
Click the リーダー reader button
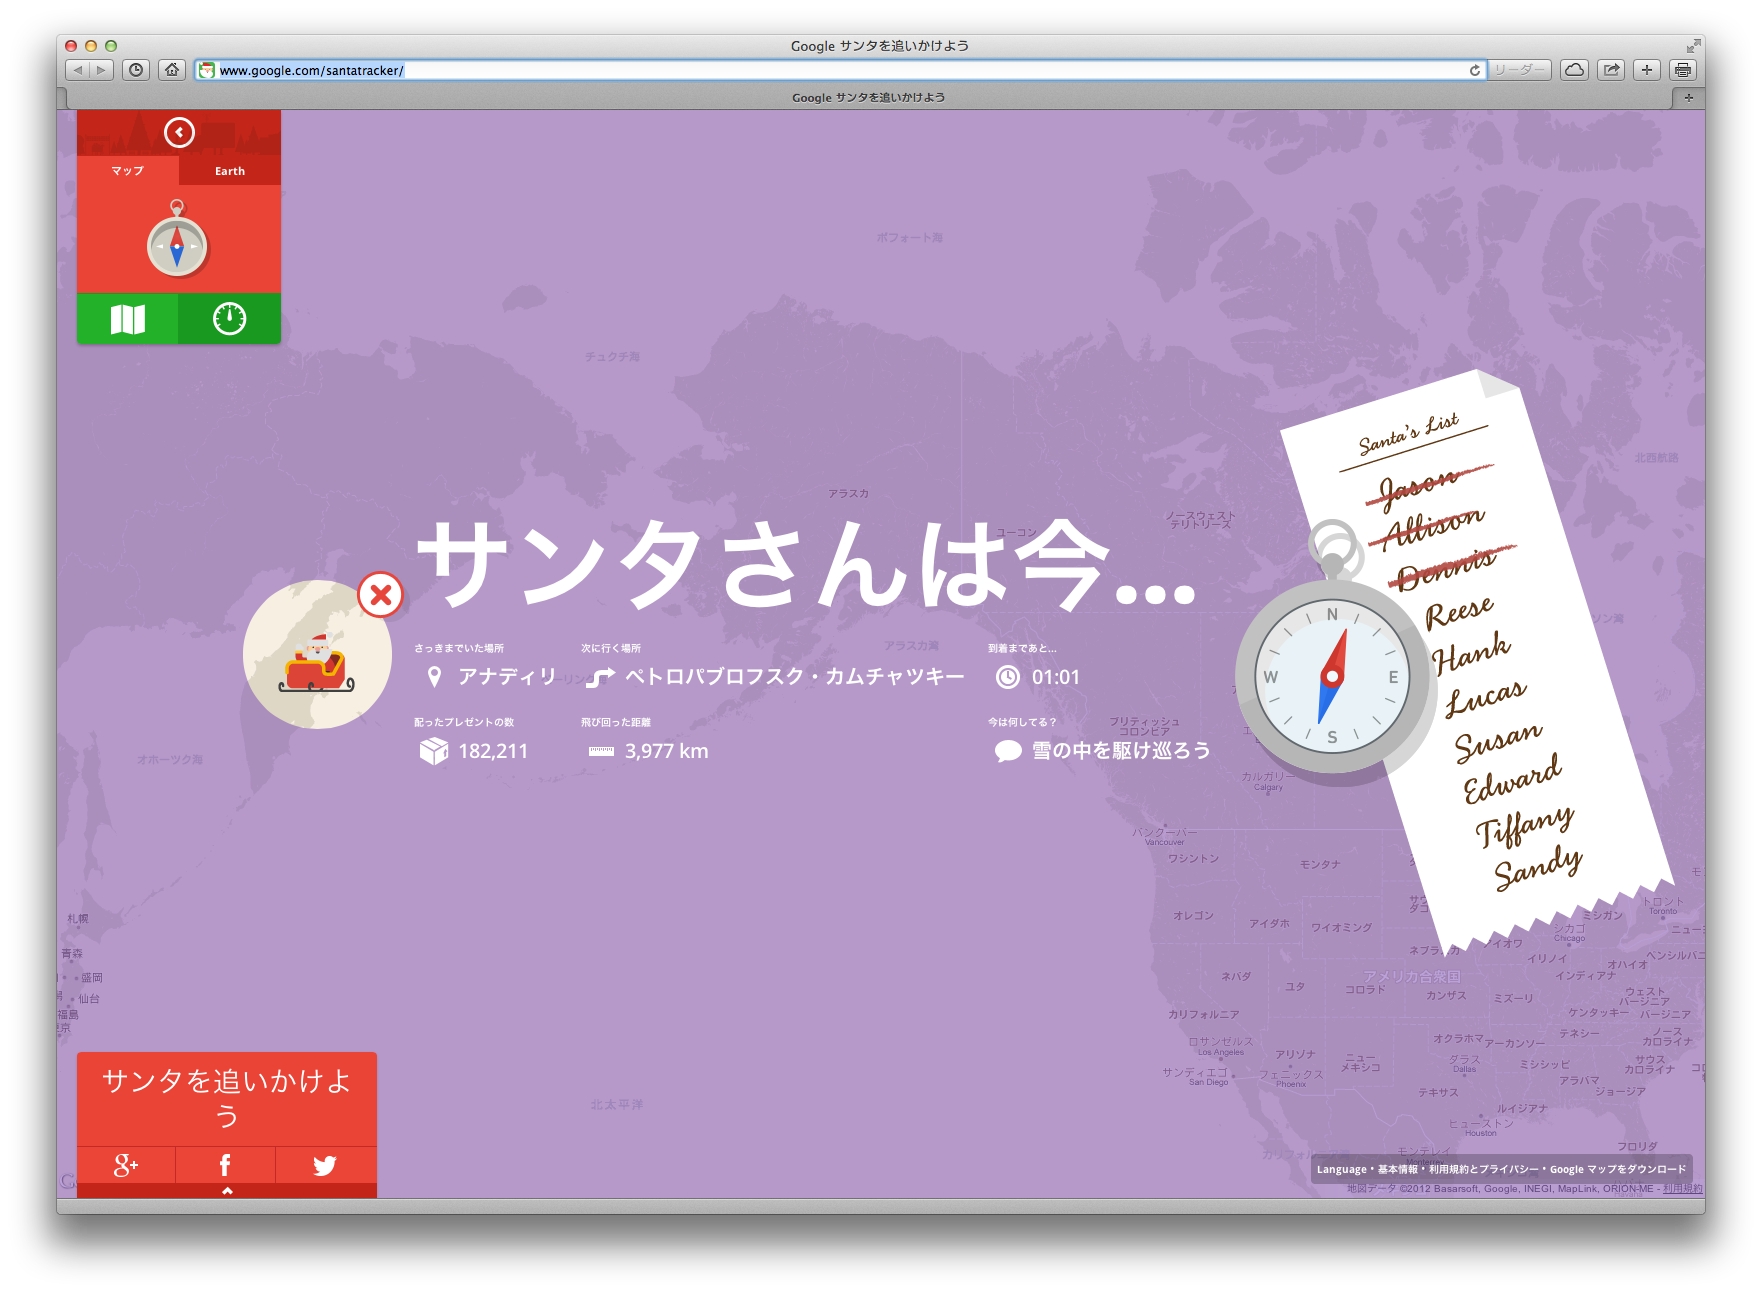pyautogui.click(x=1519, y=70)
